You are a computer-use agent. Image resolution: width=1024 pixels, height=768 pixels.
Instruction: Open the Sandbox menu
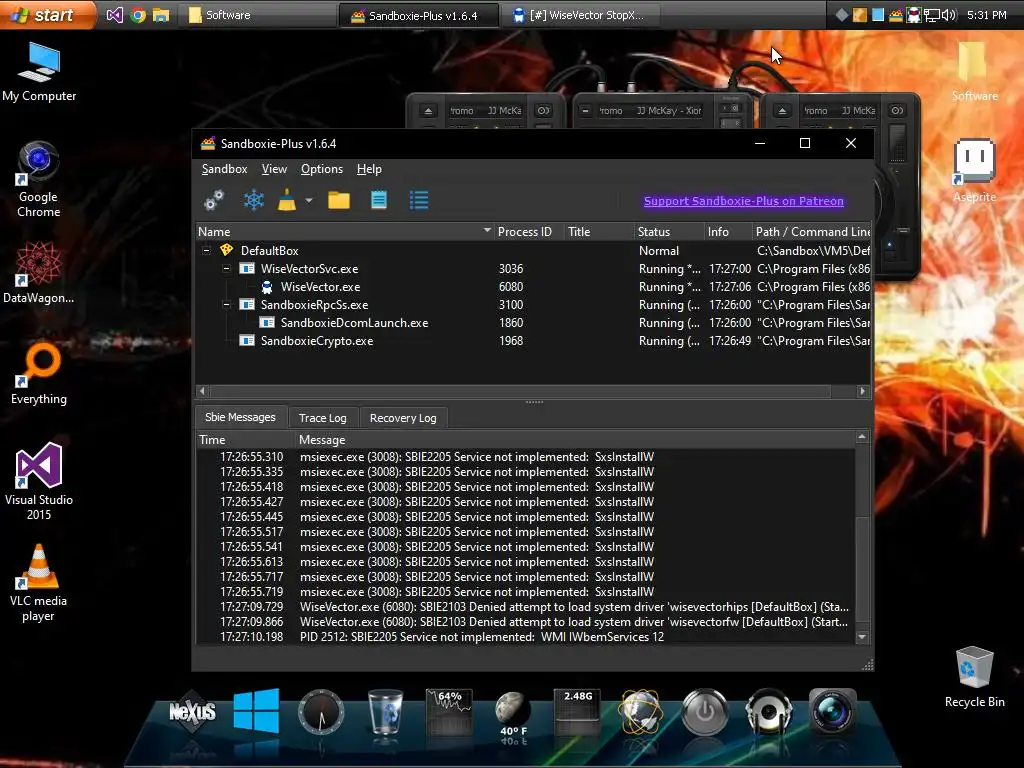click(x=224, y=169)
